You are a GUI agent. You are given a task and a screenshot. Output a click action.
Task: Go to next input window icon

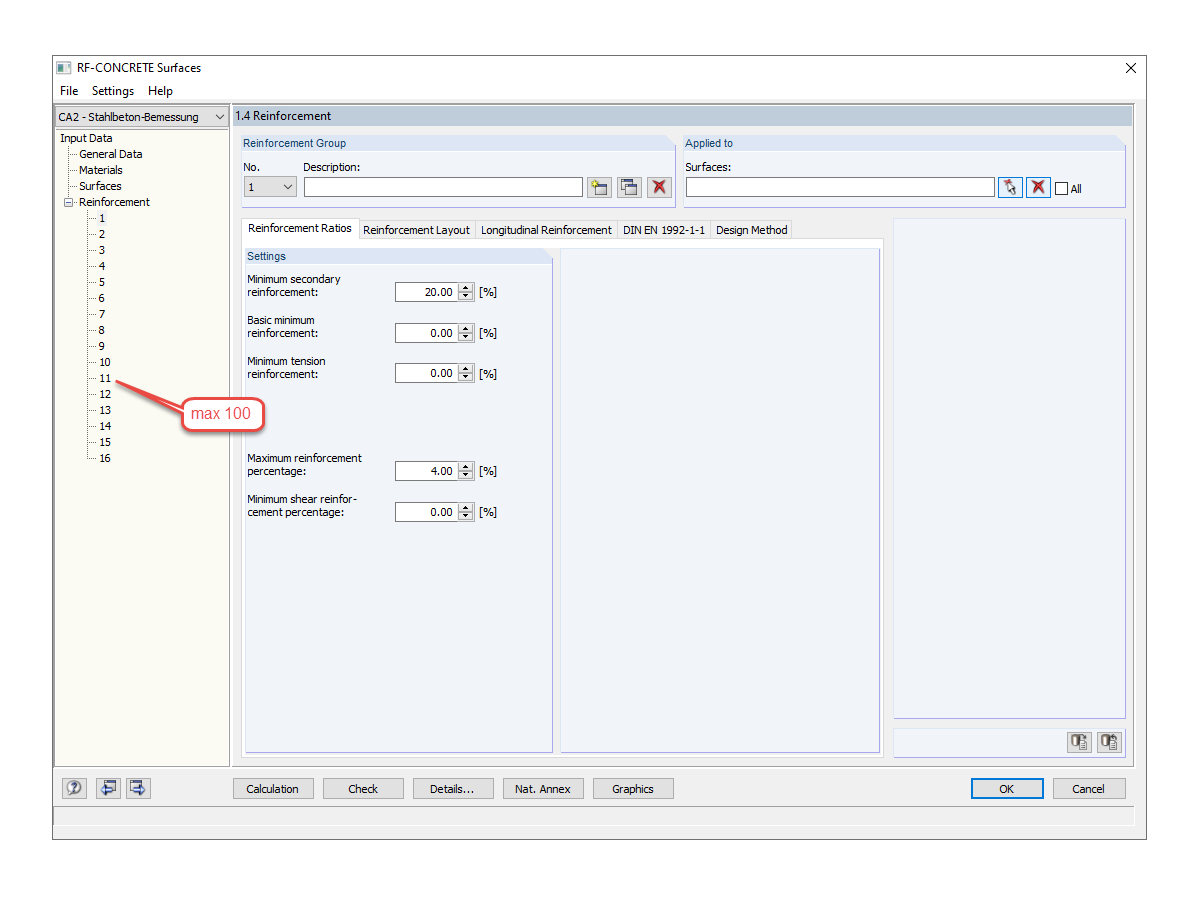[138, 788]
